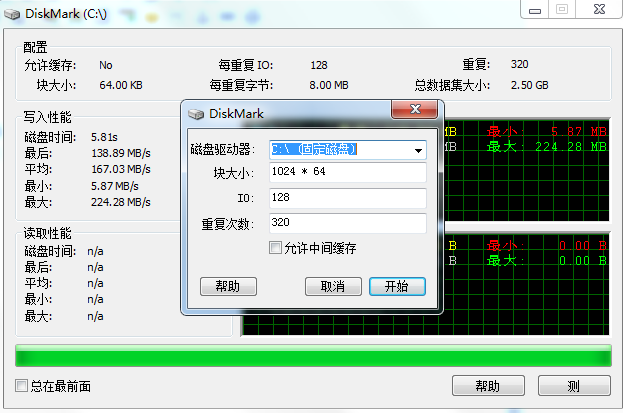
Task: Click the DiskMark dialog title drive icon
Action: tap(196, 114)
